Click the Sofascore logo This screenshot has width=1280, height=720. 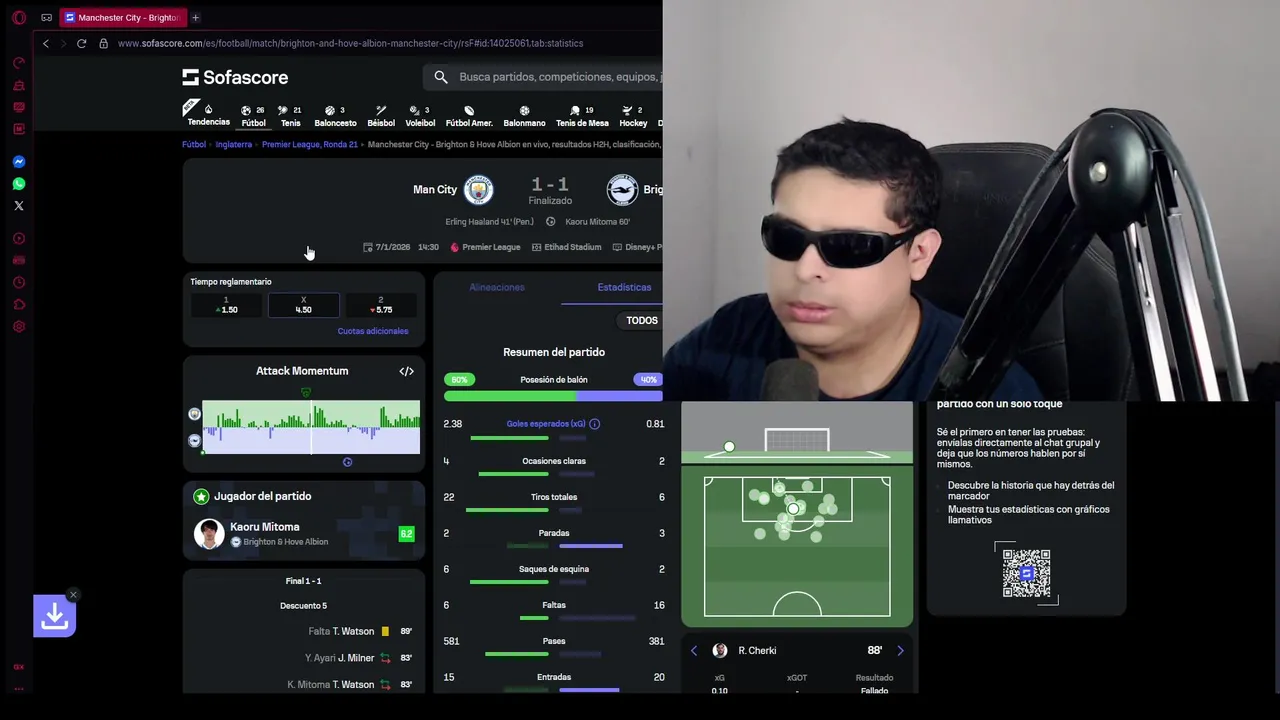pyautogui.click(x=235, y=77)
